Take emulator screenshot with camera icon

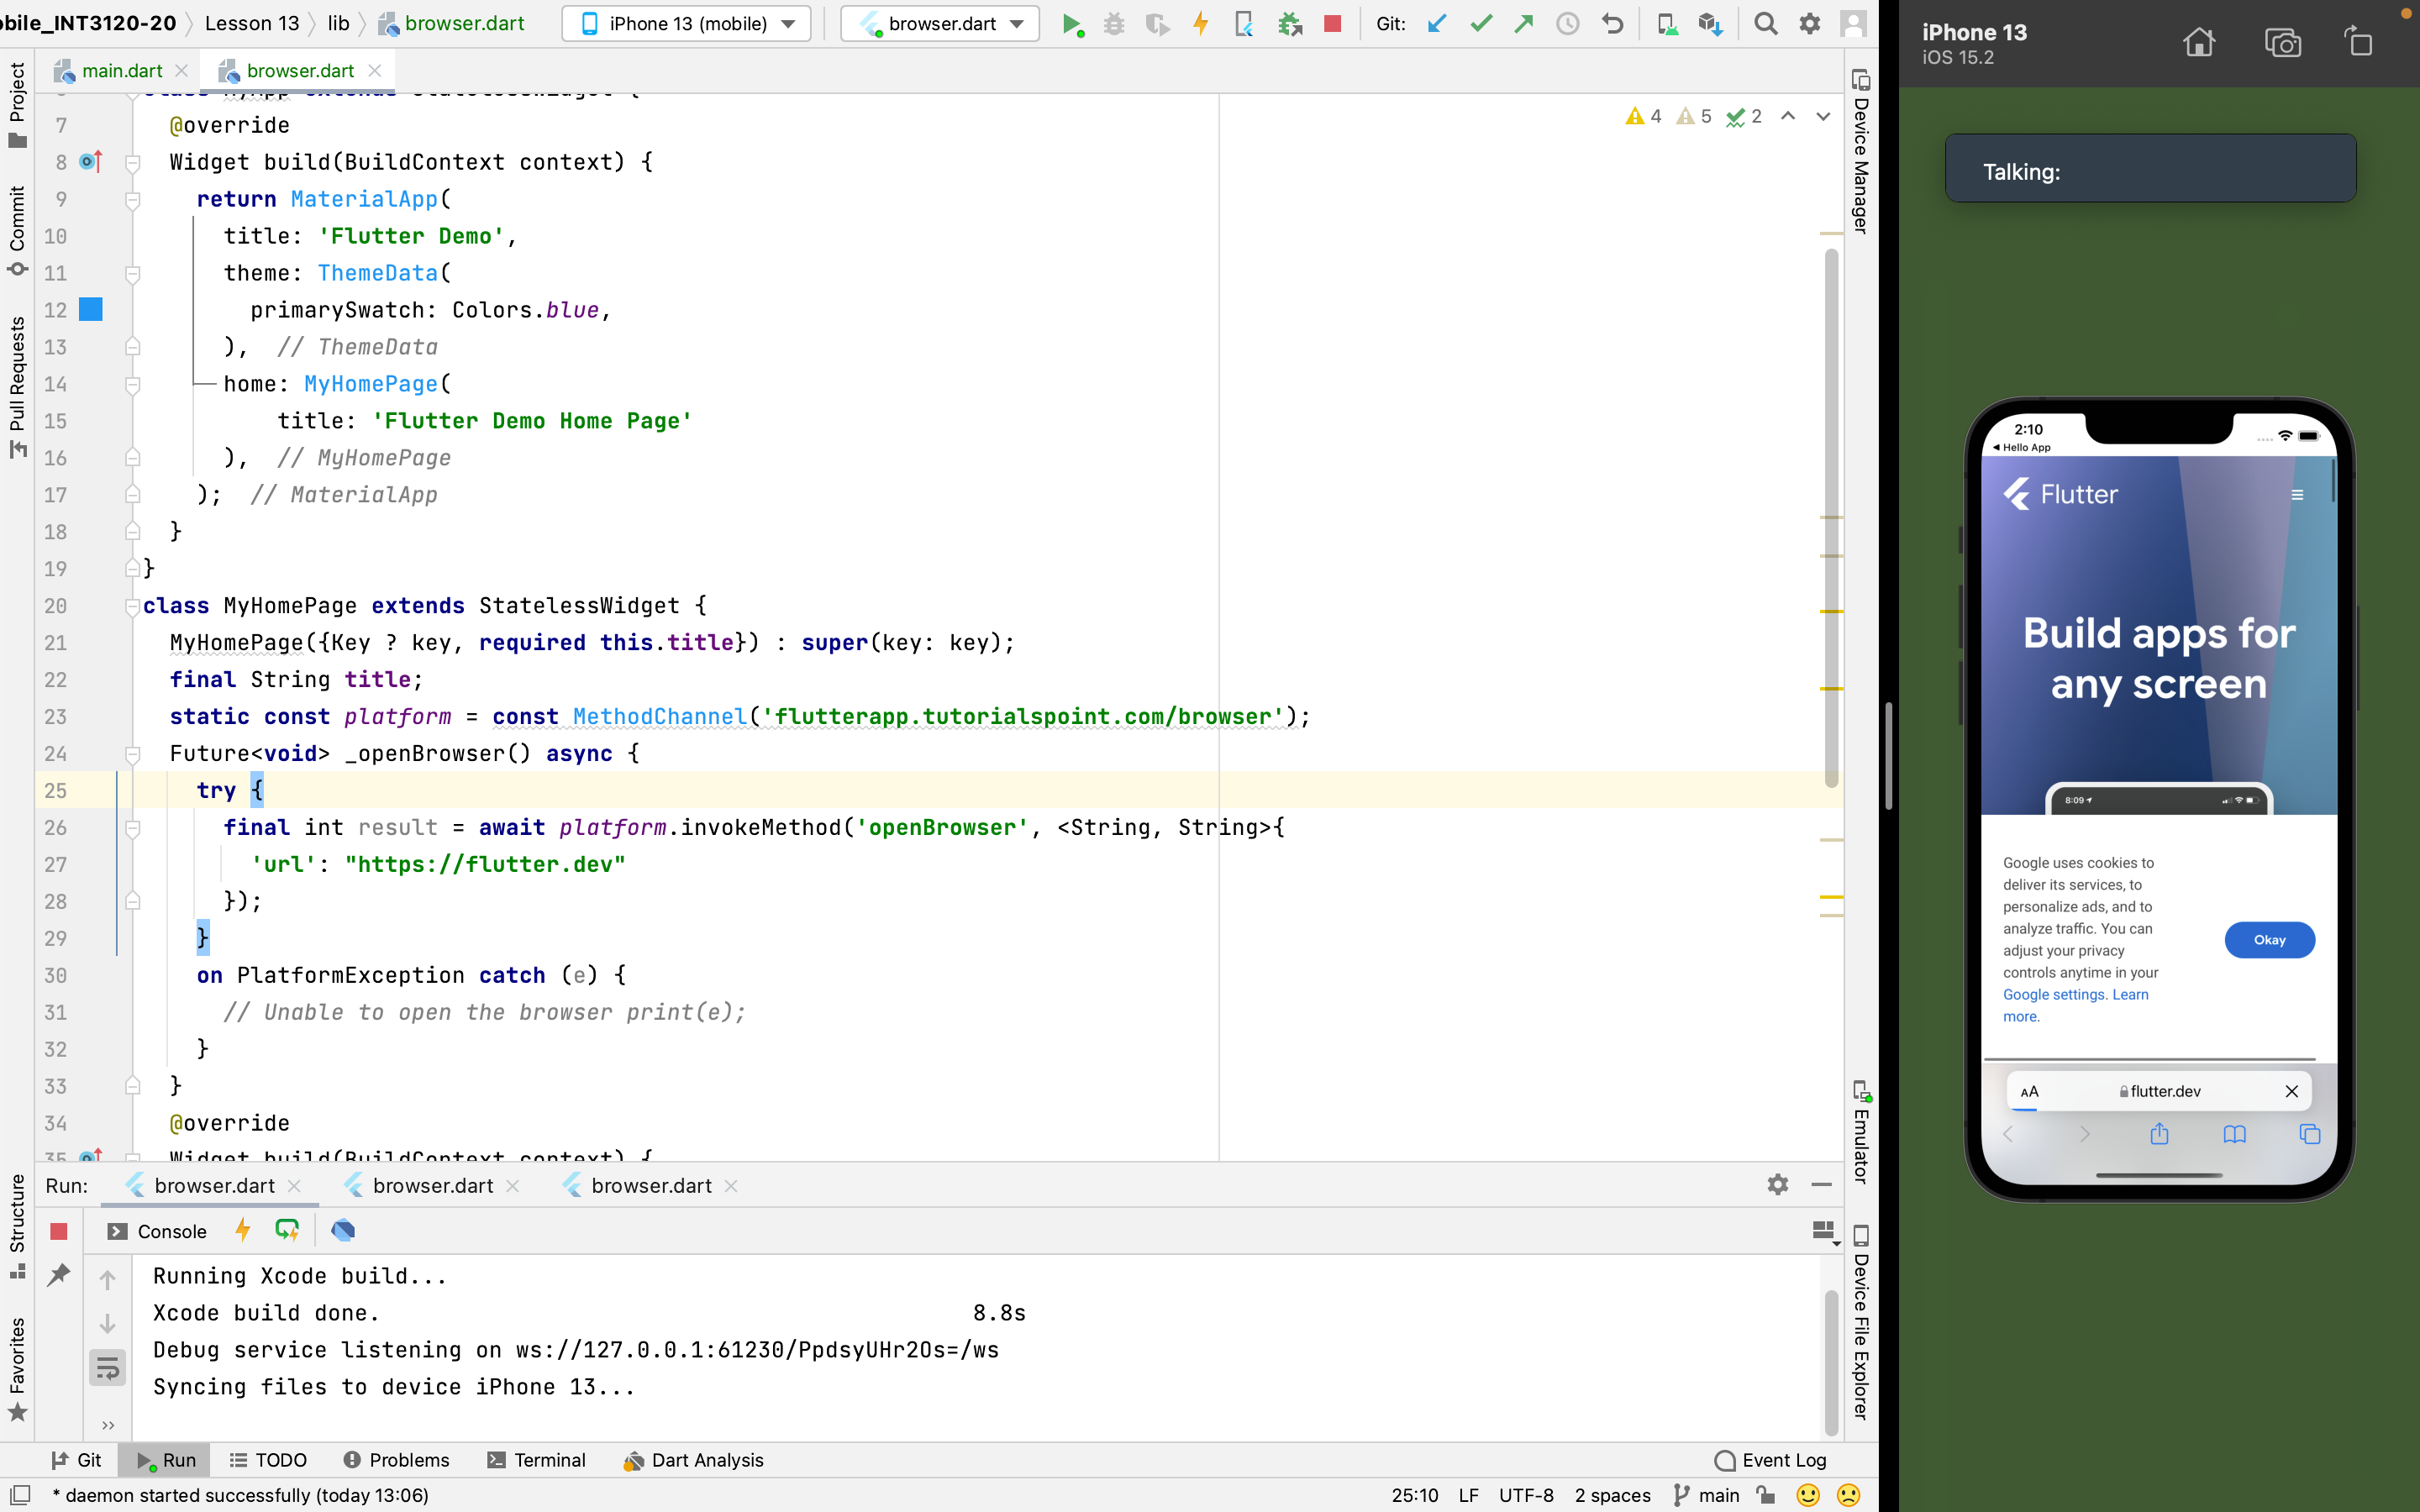[2282, 43]
